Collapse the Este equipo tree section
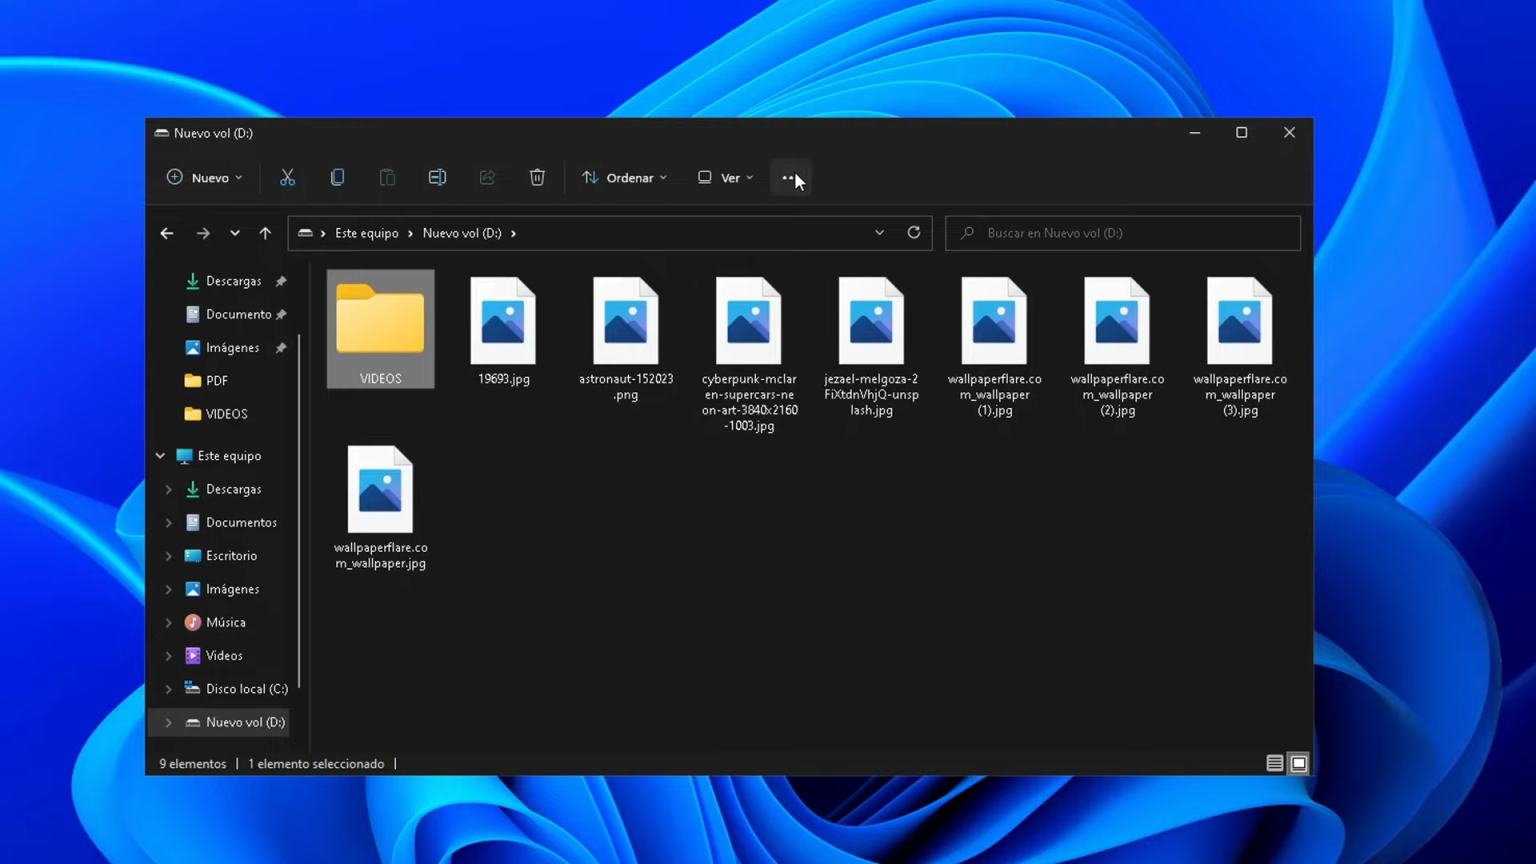 tap(160, 455)
